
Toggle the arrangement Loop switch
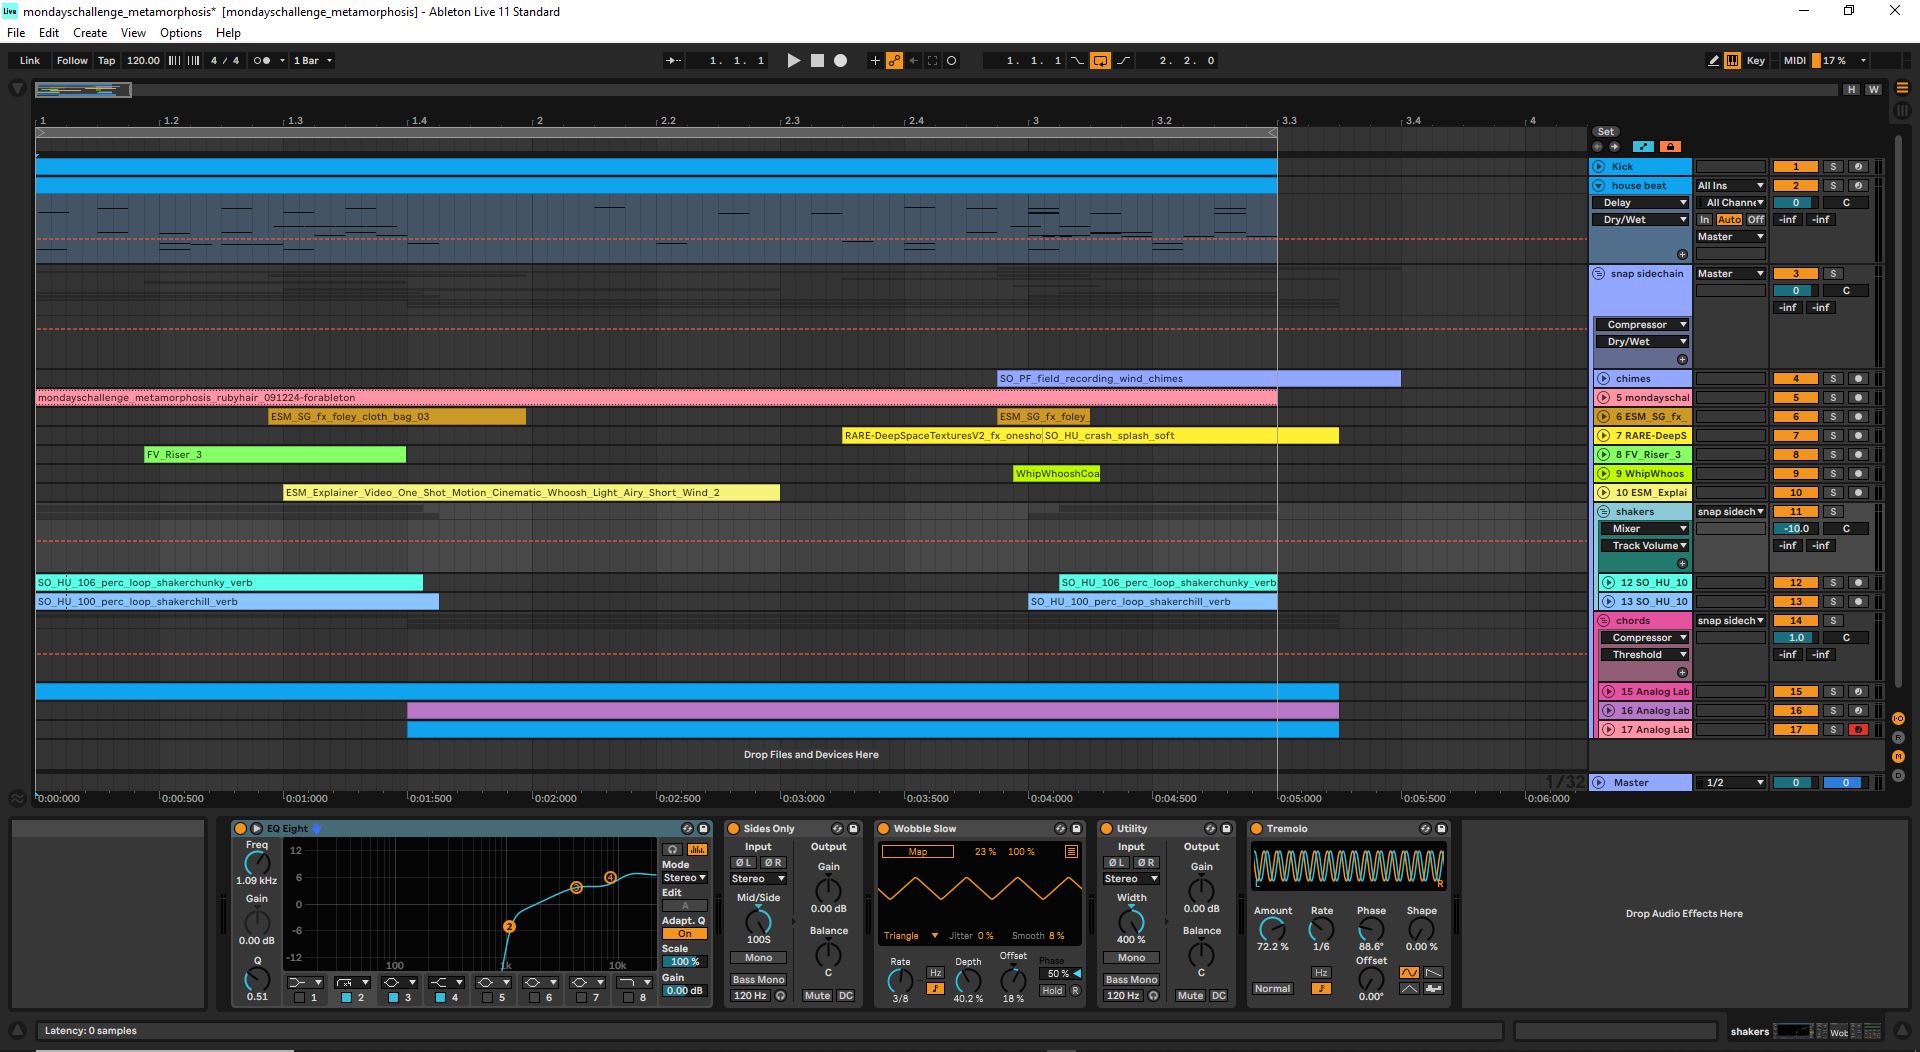coord(1100,61)
